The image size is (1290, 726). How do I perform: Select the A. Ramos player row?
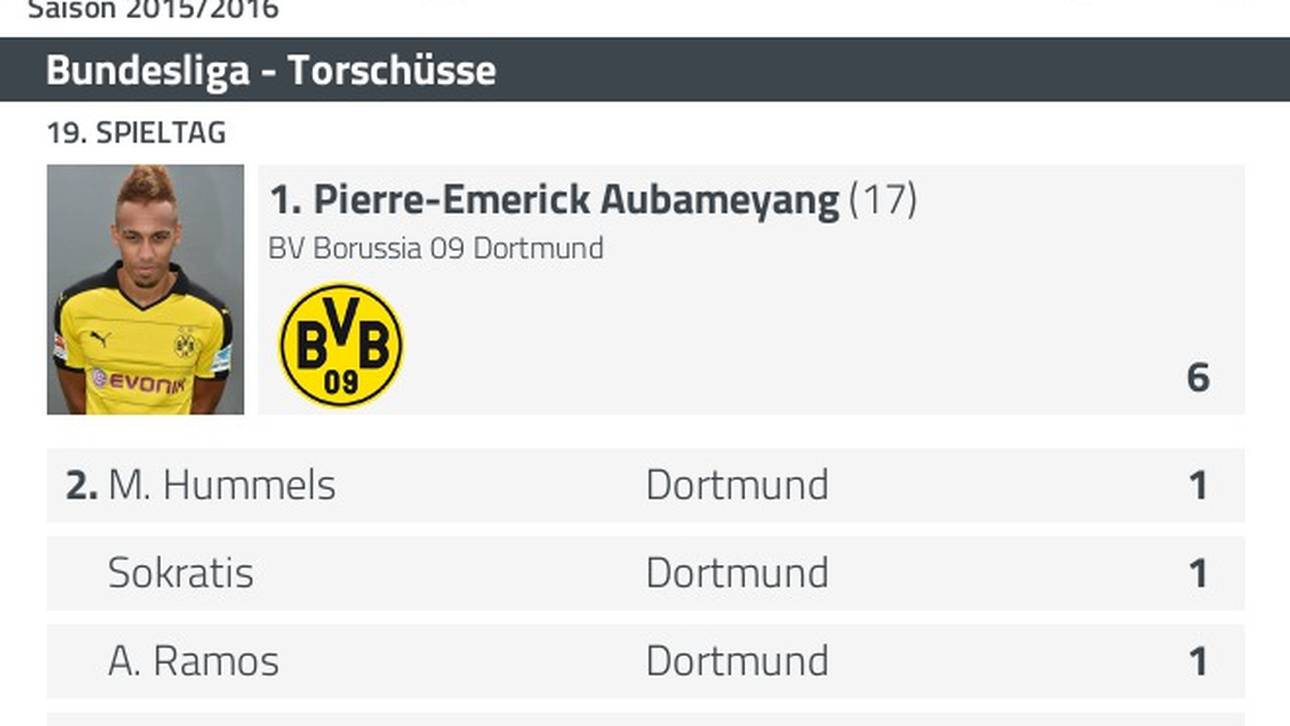click(645, 661)
